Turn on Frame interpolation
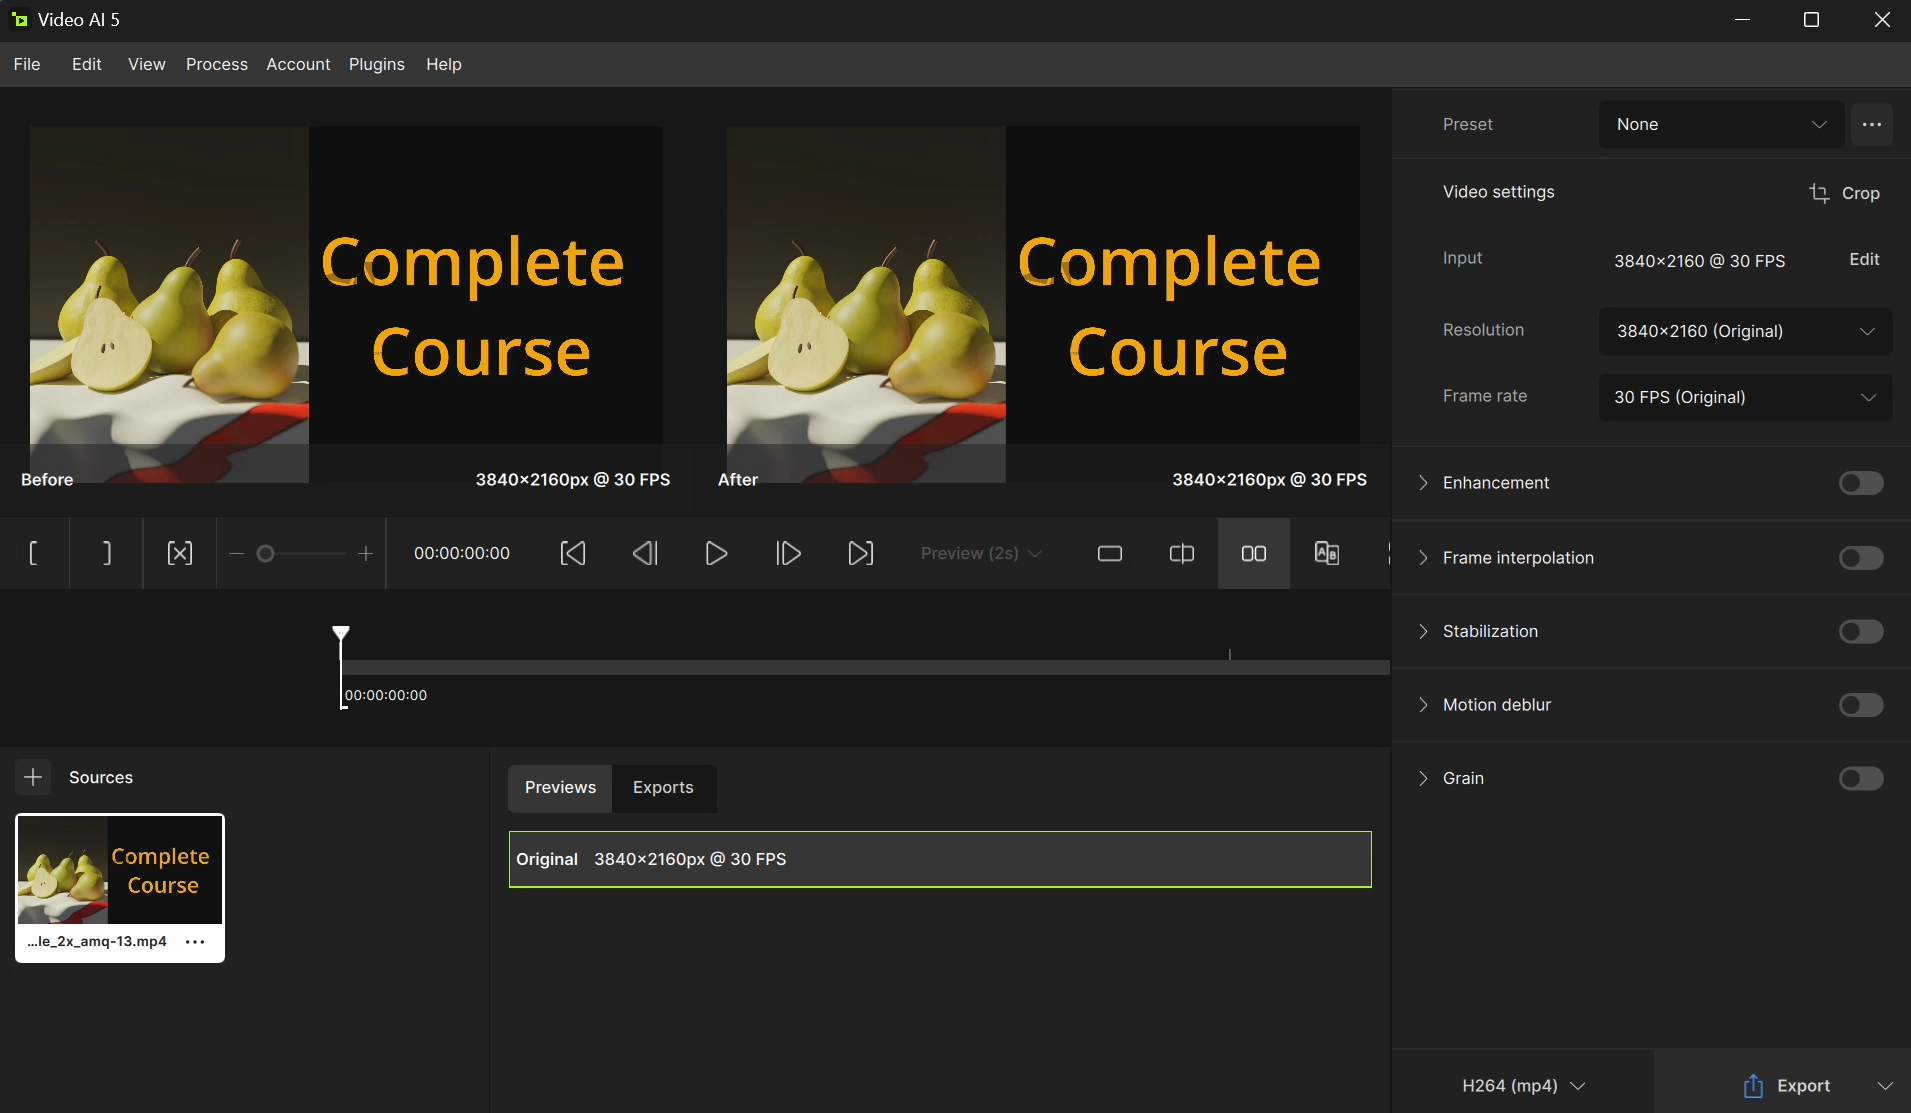Image resolution: width=1911 pixels, height=1113 pixels. pos(1860,558)
